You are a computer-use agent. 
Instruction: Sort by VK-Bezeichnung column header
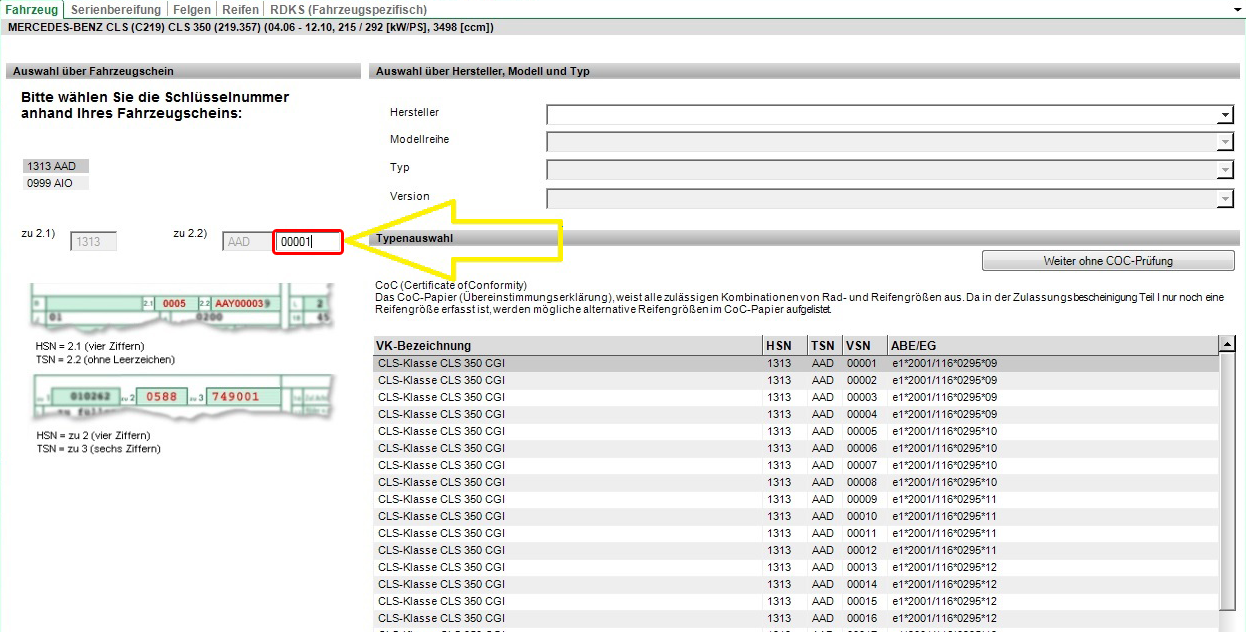(x=567, y=345)
